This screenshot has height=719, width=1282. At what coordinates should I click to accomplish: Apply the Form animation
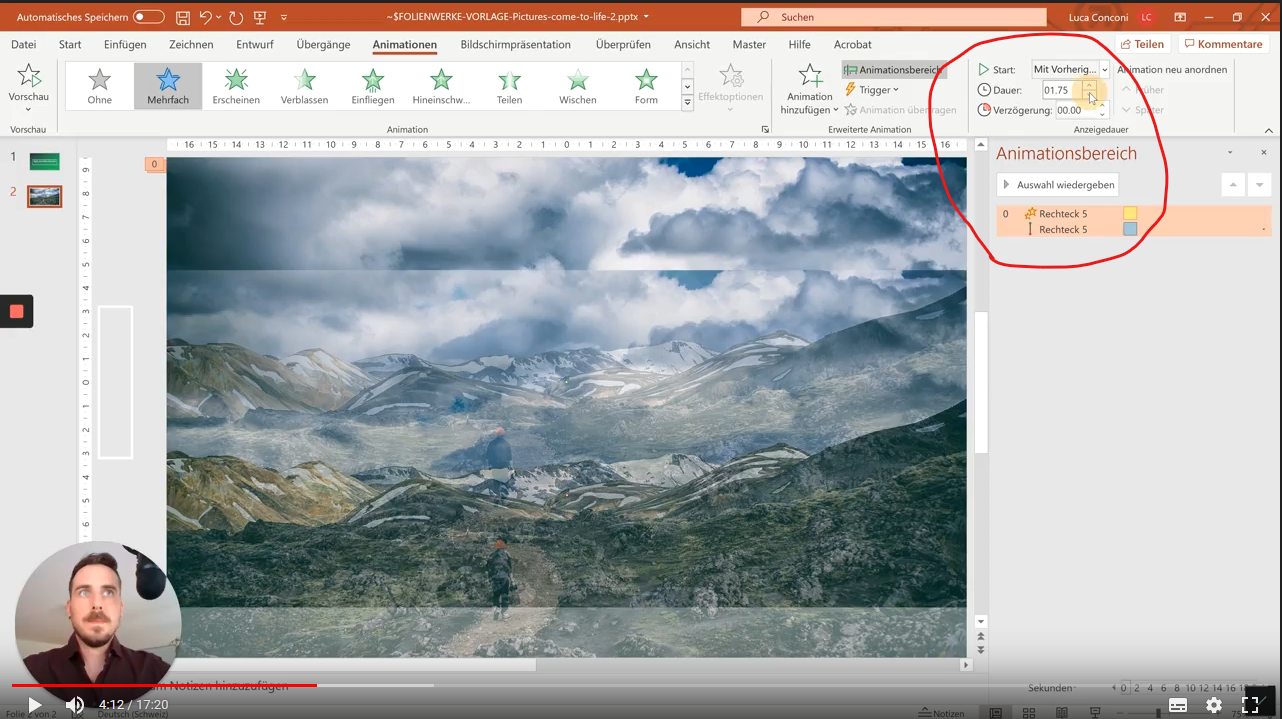[646, 86]
